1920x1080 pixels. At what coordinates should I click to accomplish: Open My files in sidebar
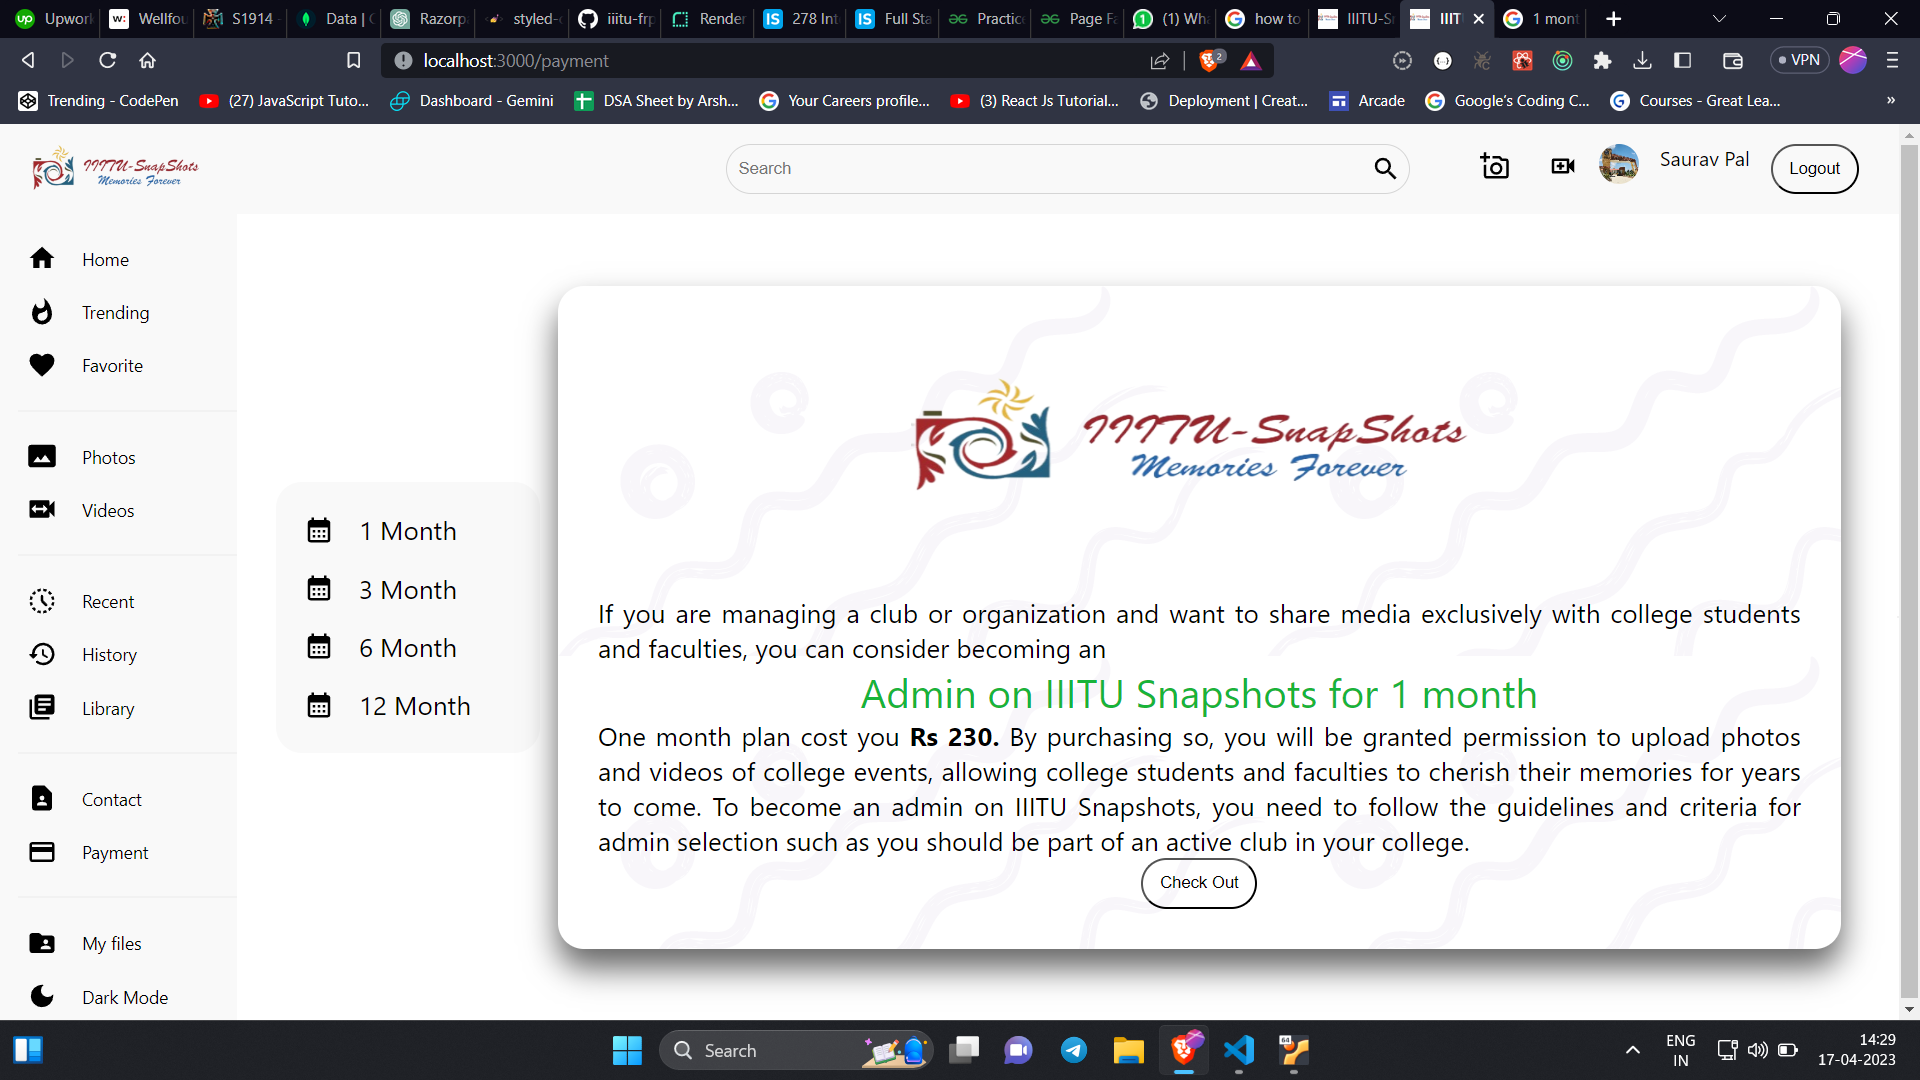pyautogui.click(x=111, y=944)
